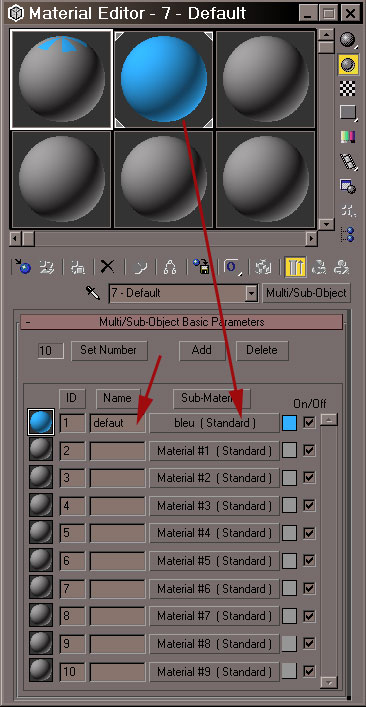This screenshot has height=707, width=366.
Task: Select the blue sphere sample slot
Action: 164,79
